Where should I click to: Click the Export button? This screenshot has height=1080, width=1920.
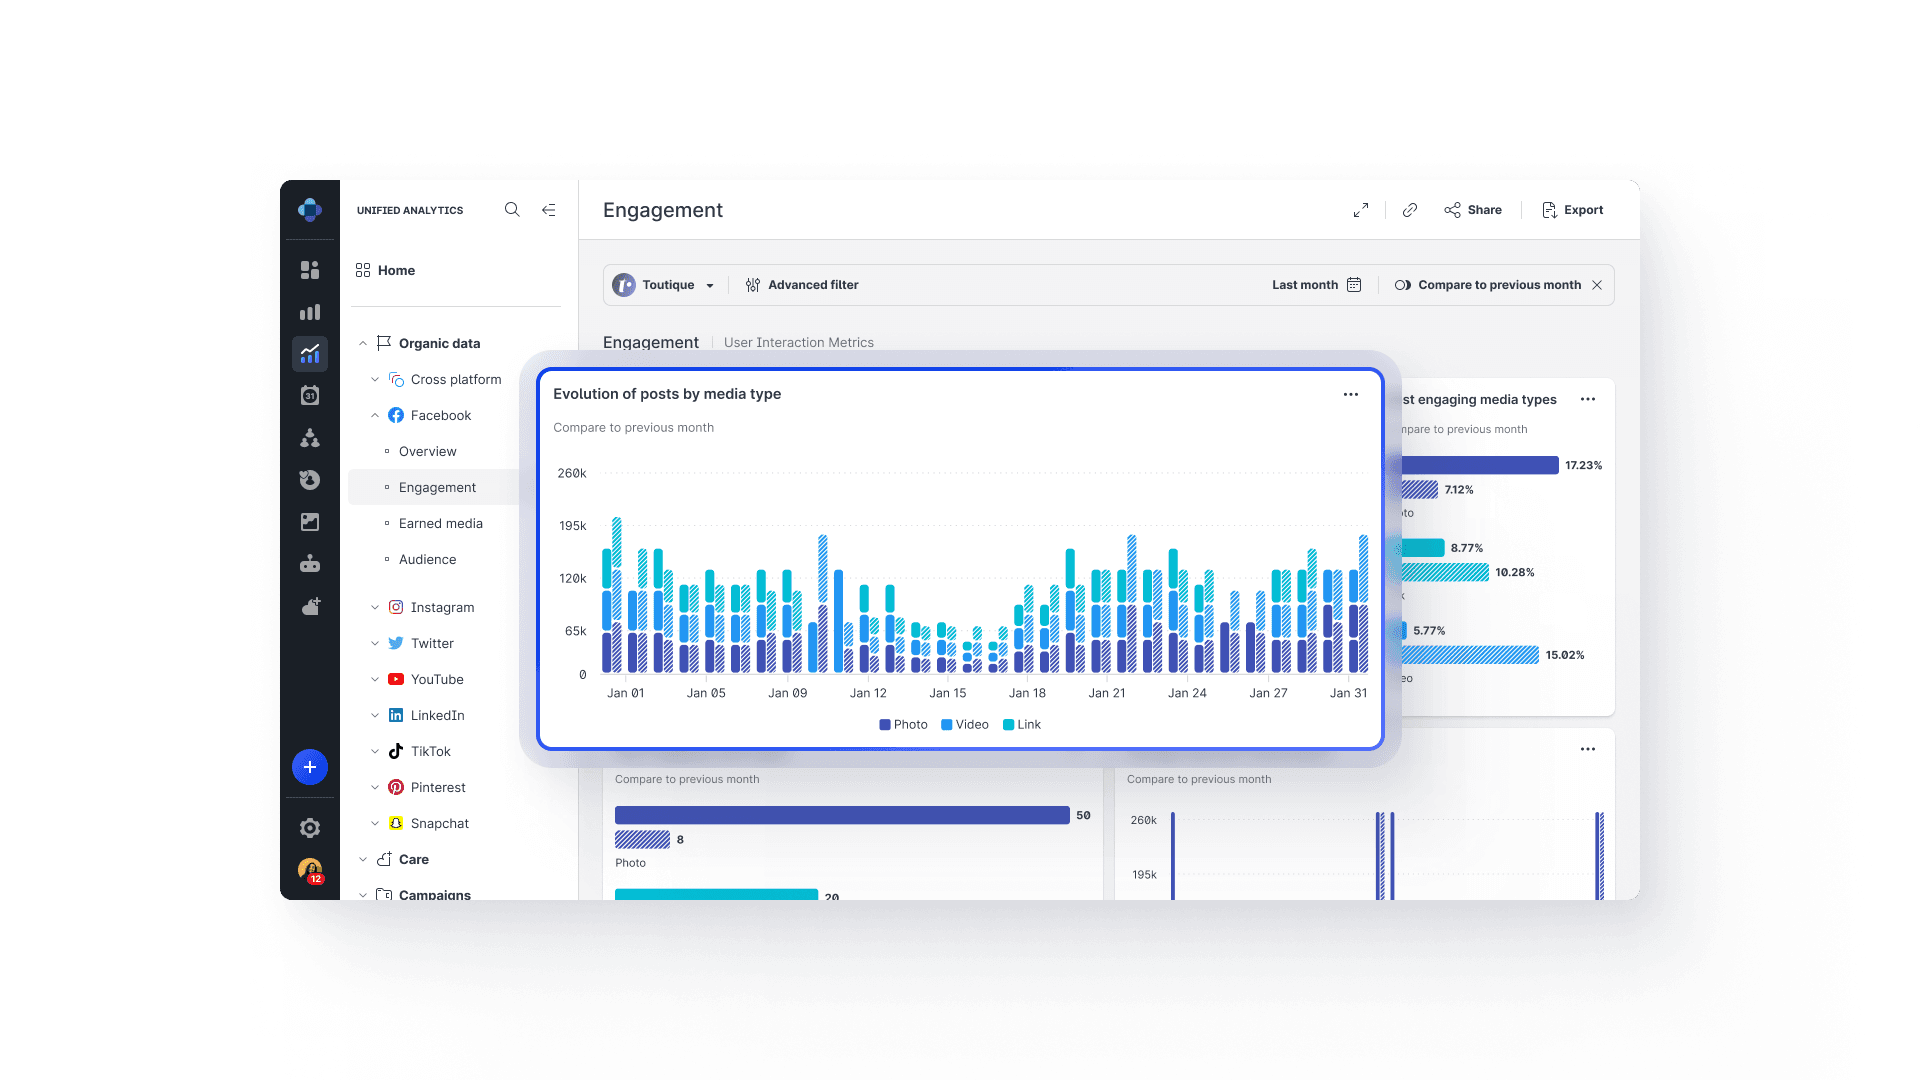coord(1572,210)
